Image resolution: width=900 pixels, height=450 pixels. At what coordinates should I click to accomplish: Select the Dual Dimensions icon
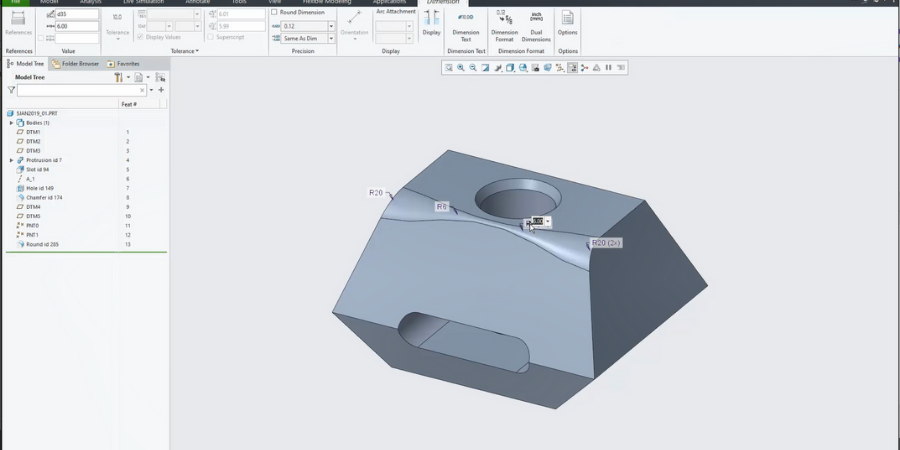[536, 18]
